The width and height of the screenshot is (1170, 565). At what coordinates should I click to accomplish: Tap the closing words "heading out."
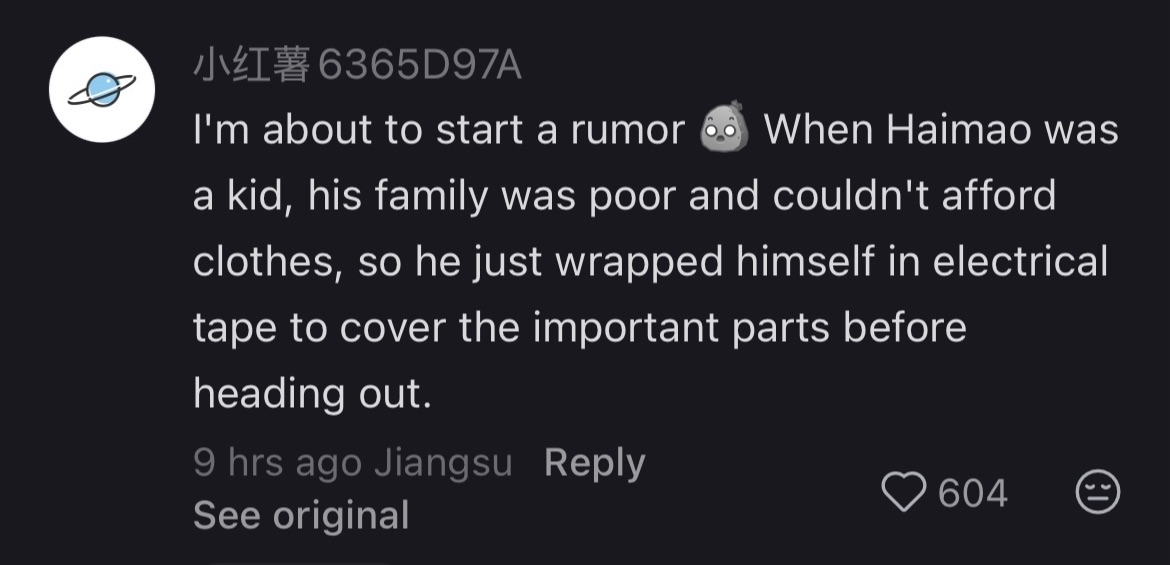[x=313, y=394]
